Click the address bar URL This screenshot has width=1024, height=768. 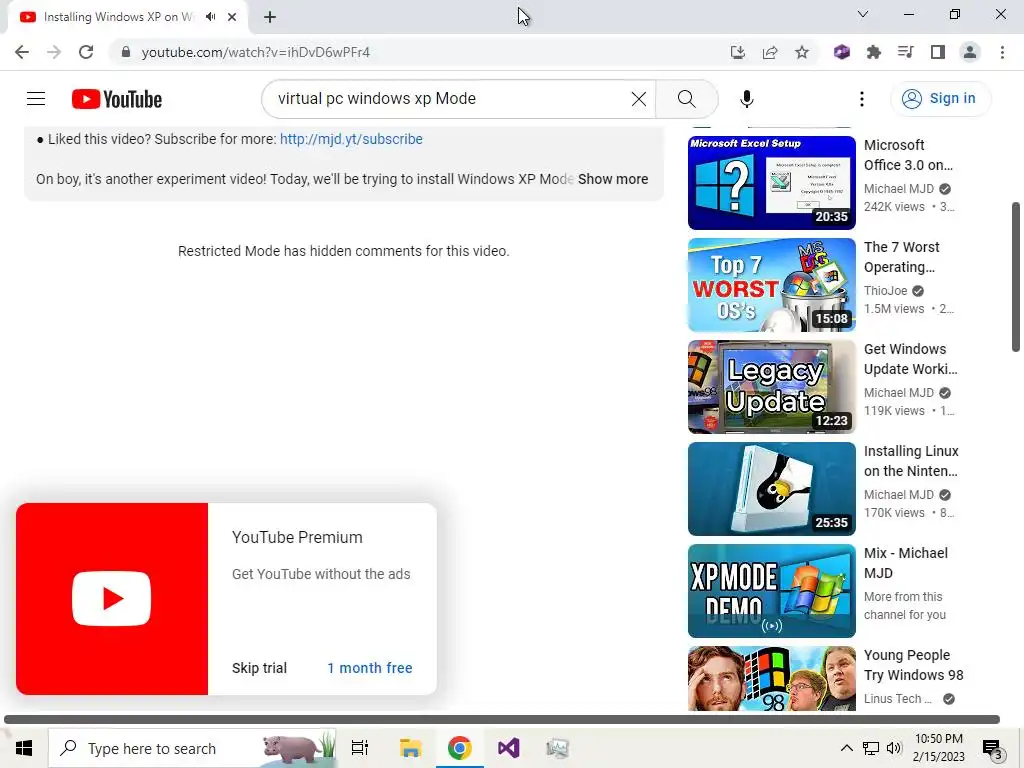click(x=255, y=52)
